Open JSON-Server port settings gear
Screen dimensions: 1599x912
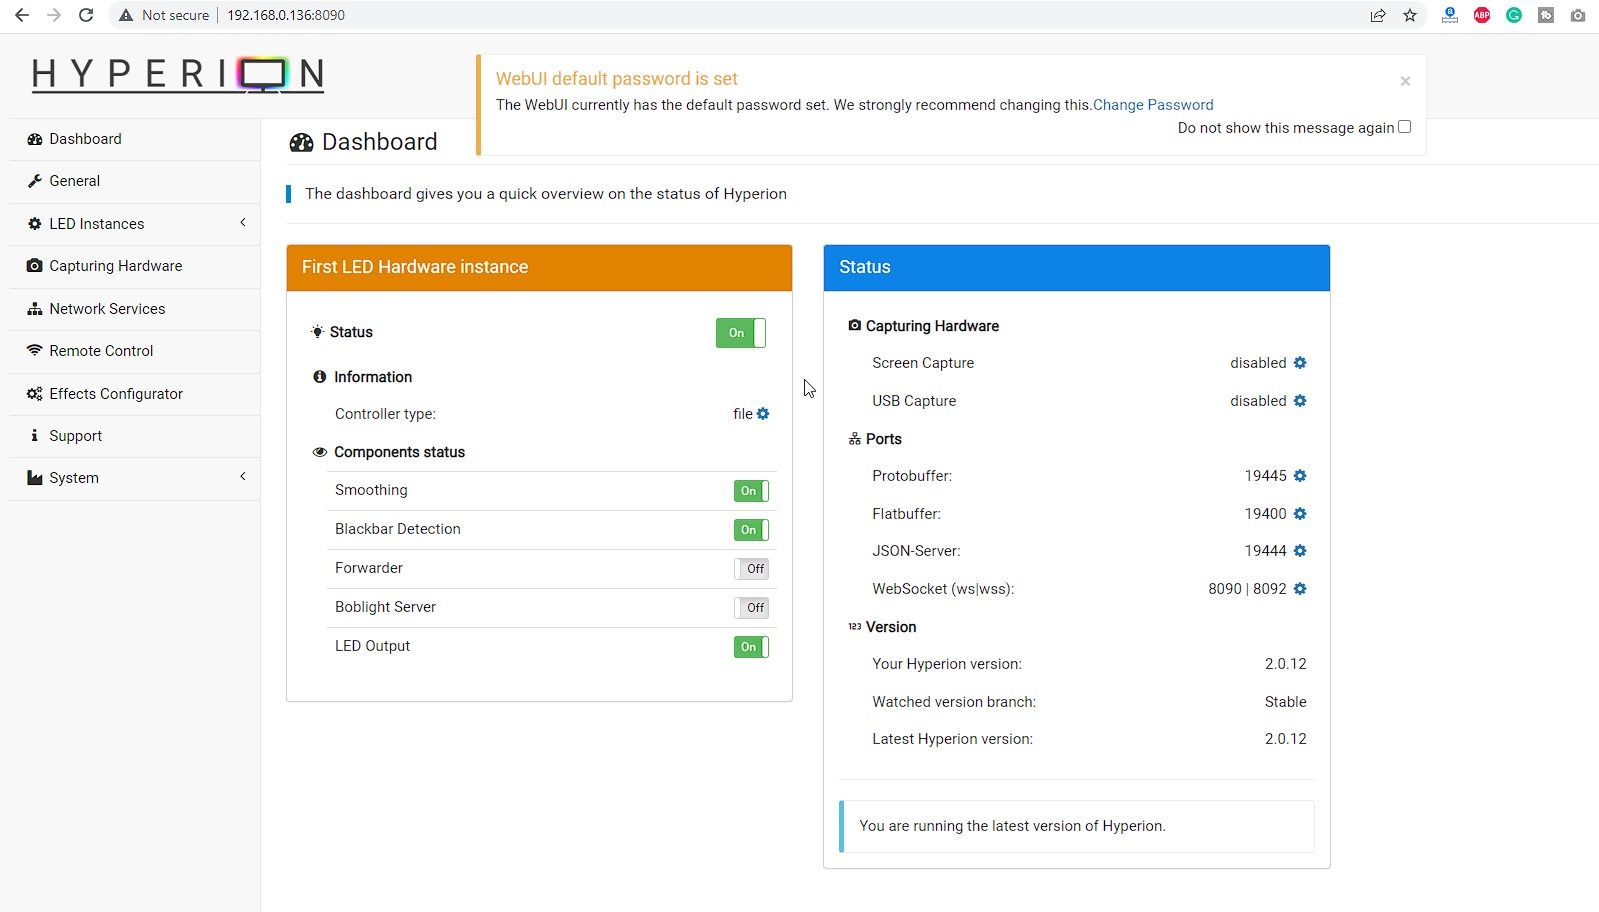click(x=1300, y=551)
